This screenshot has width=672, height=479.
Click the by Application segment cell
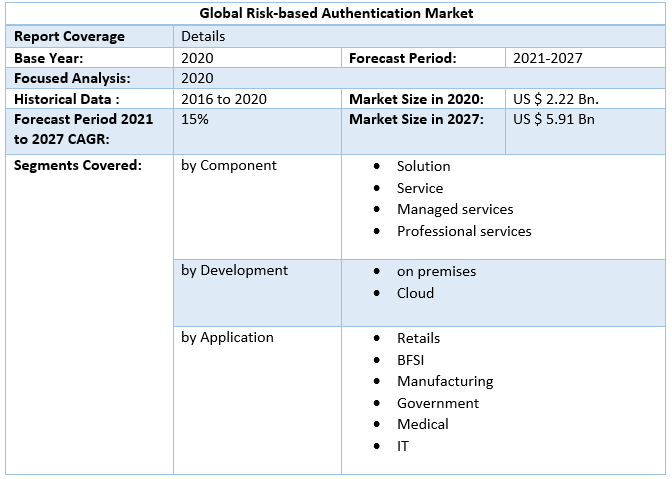click(227, 337)
